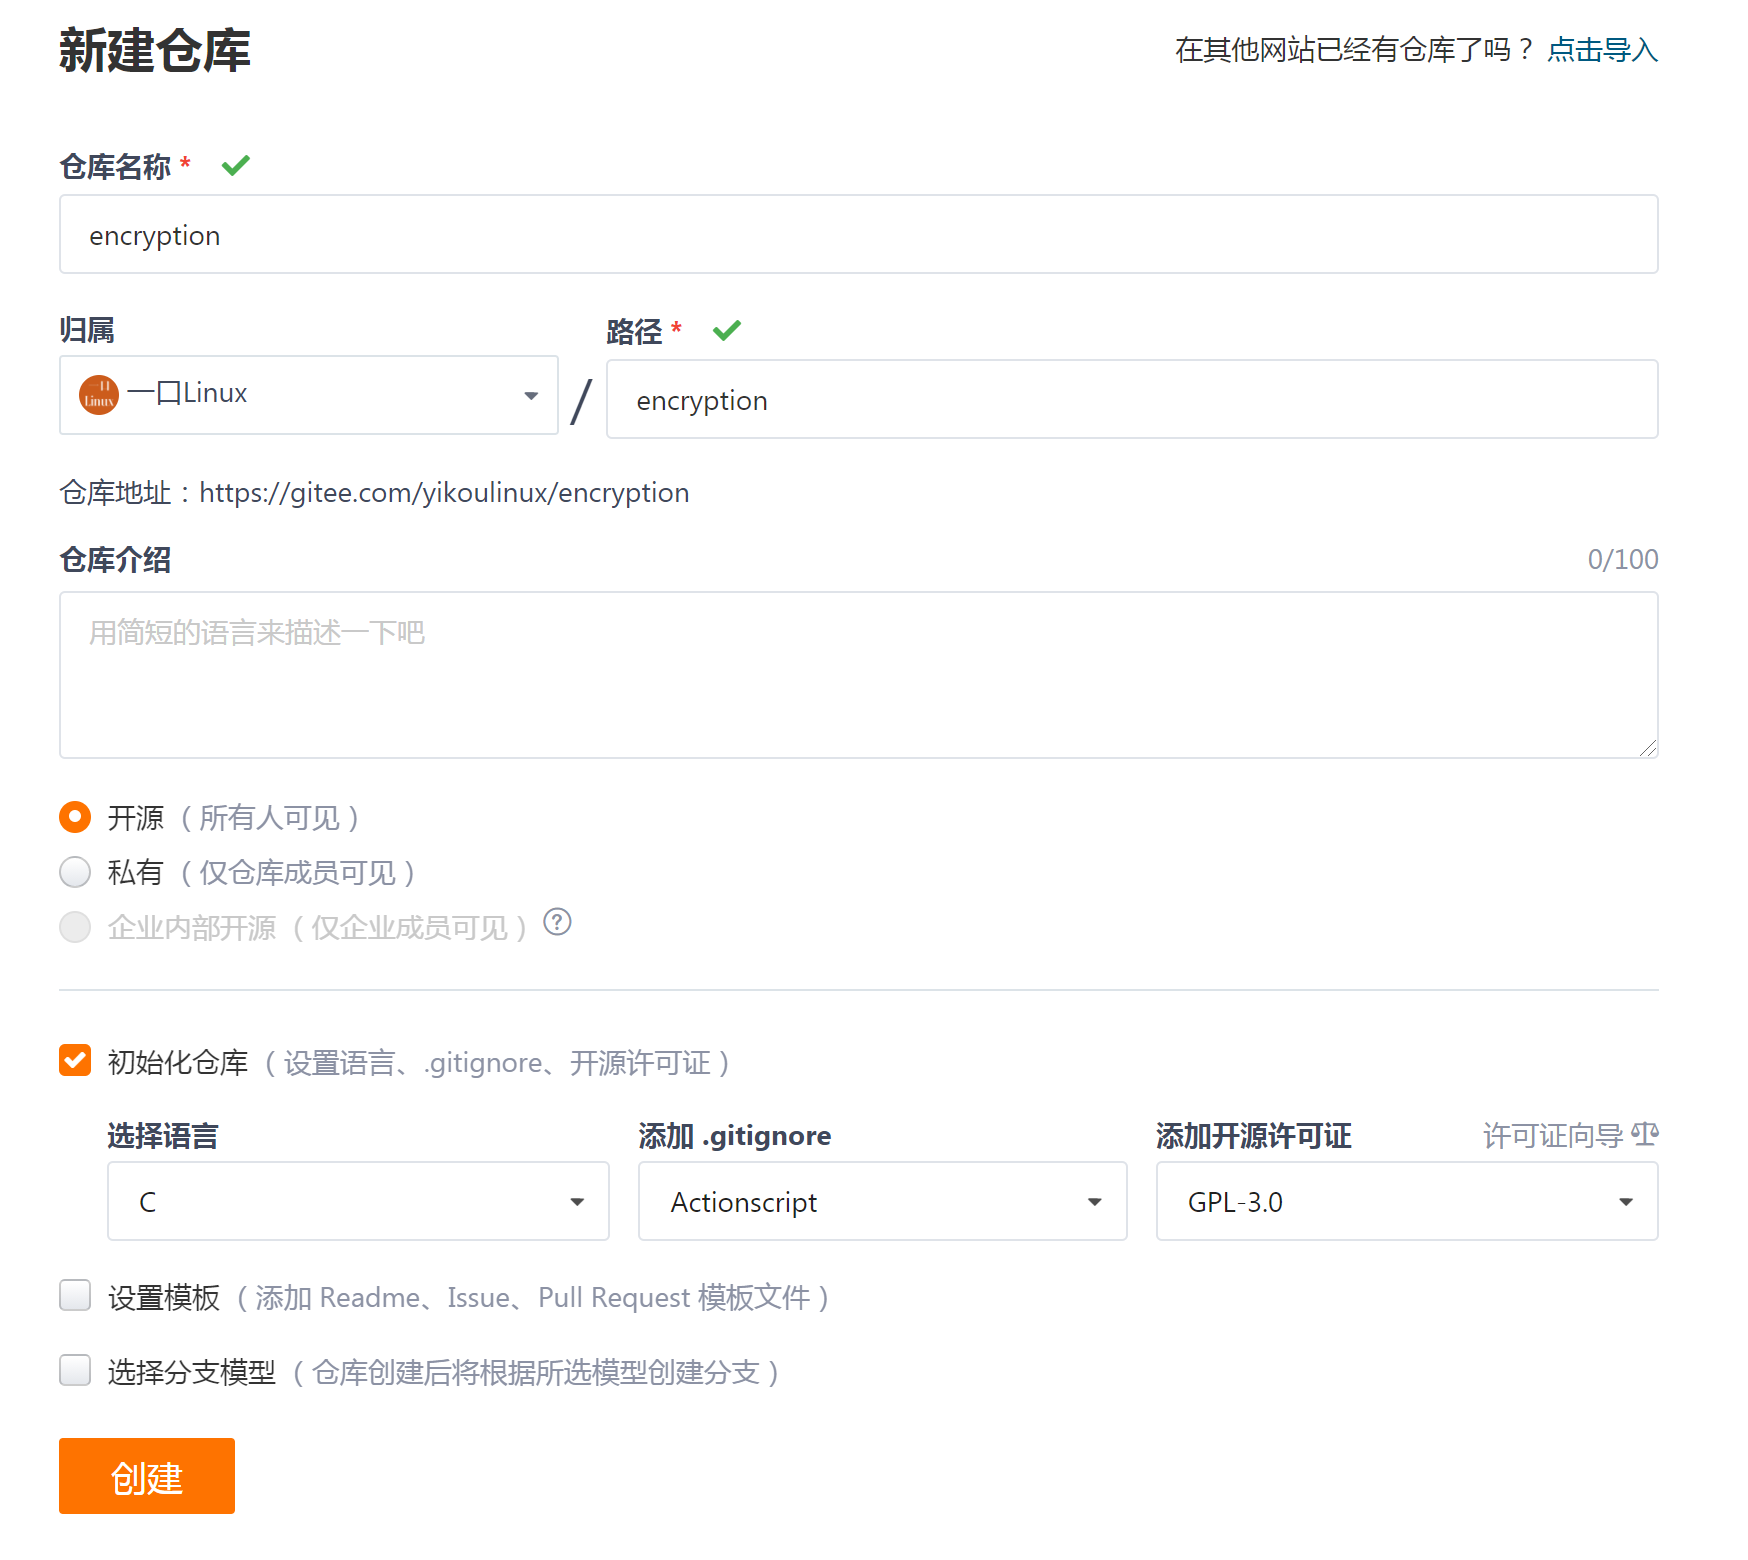Select the 开源 public radio button

pos(75,817)
